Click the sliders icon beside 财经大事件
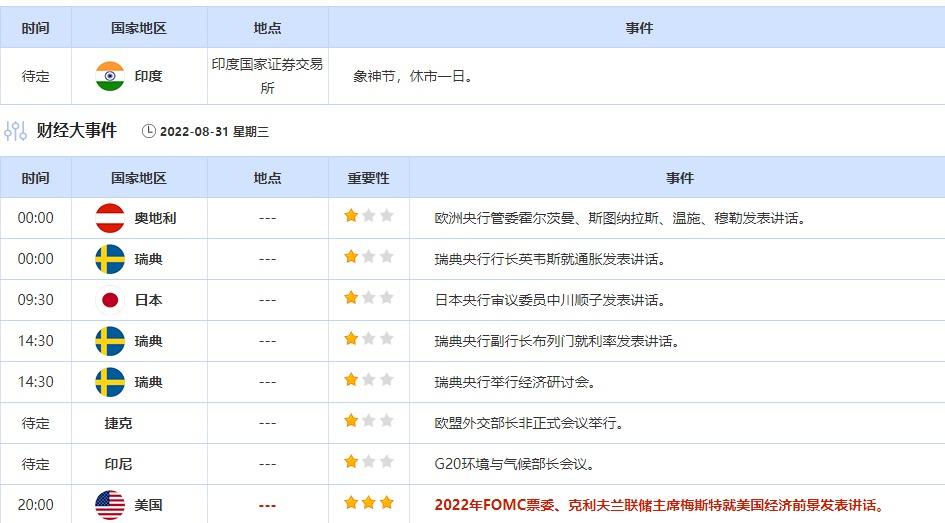The image size is (945, 523). pyautogui.click(x=16, y=131)
